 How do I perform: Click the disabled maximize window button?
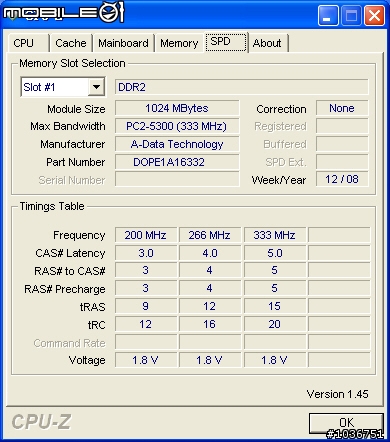click(x=351, y=15)
